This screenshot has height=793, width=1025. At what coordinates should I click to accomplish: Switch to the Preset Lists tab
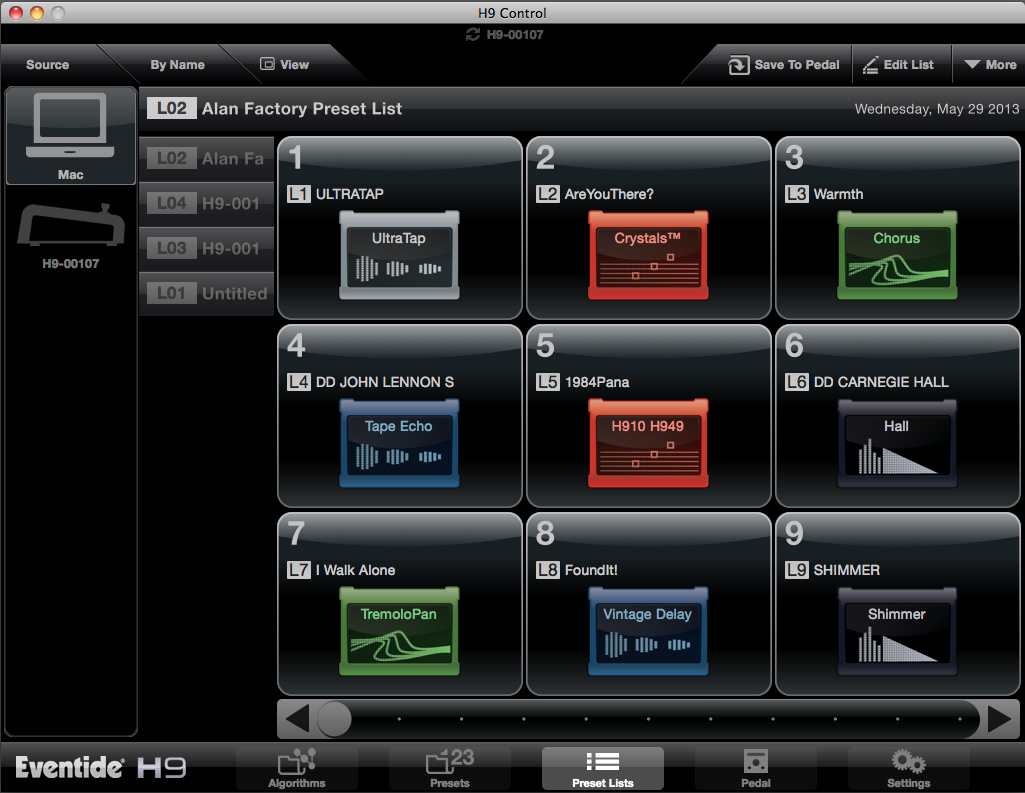point(603,768)
